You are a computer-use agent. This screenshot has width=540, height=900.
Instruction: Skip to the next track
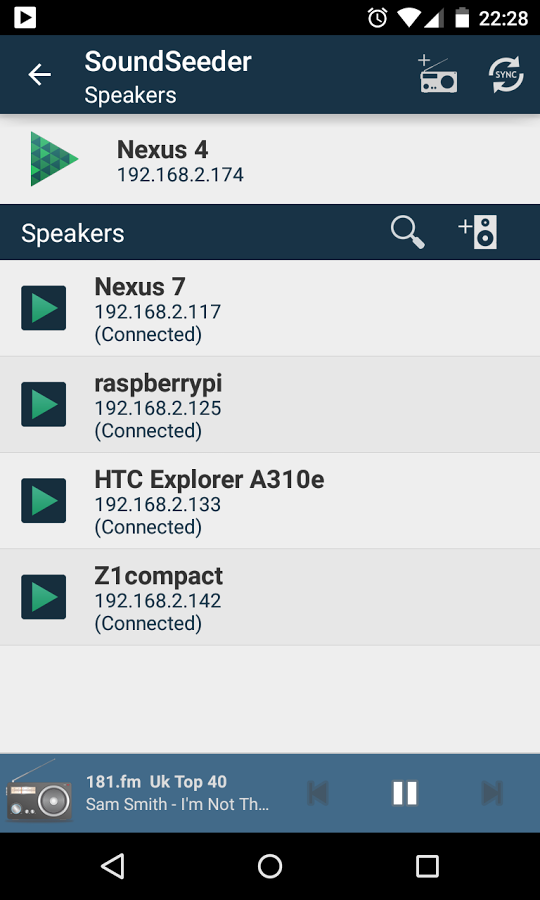pyautogui.click(x=492, y=793)
